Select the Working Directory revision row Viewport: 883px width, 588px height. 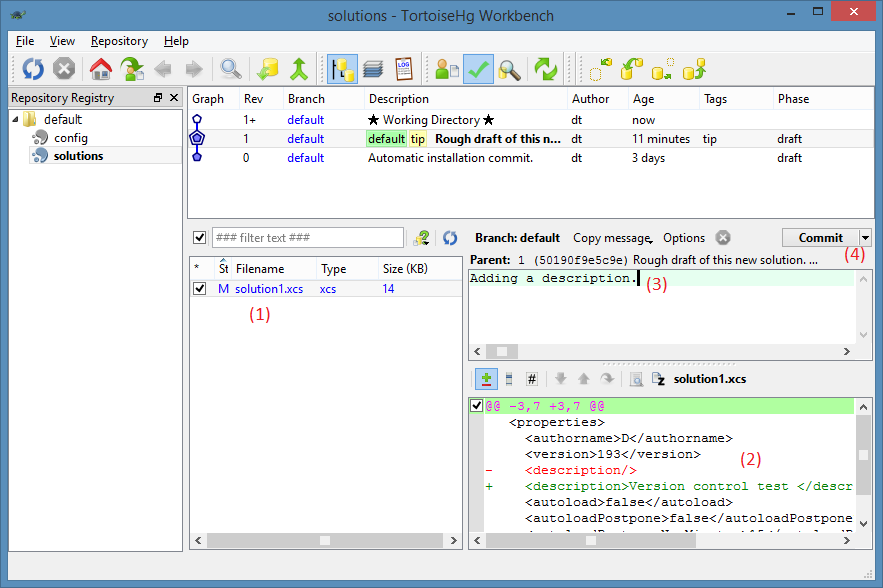[530, 119]
